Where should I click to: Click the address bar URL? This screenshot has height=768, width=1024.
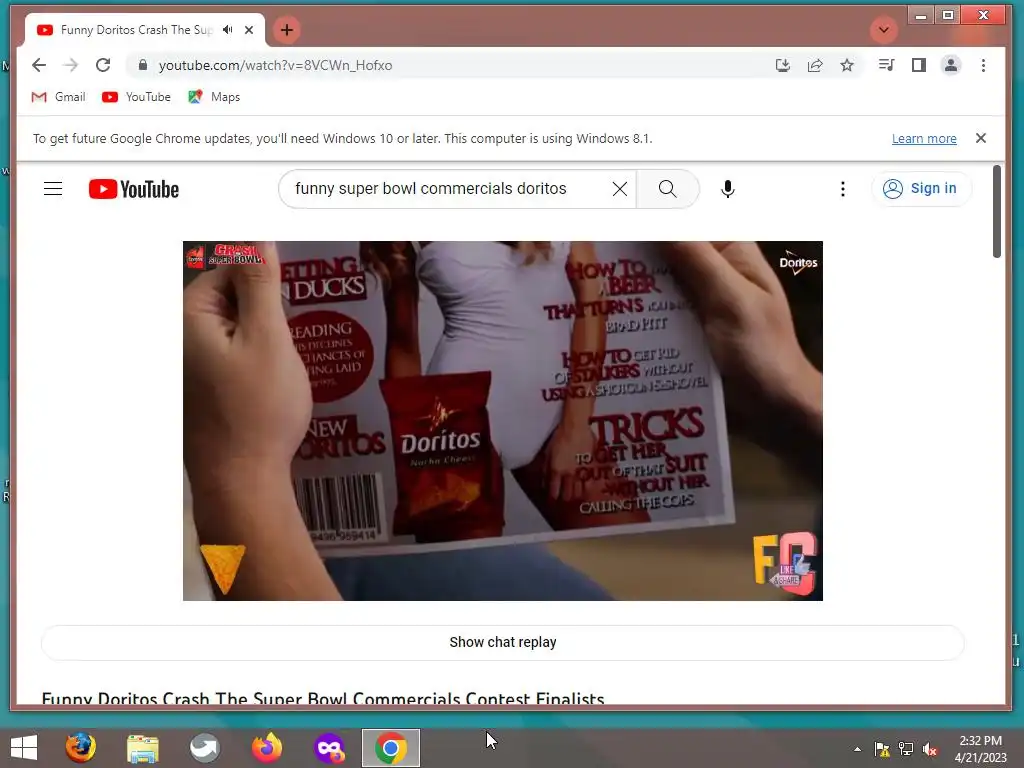(x=275, y=65)
